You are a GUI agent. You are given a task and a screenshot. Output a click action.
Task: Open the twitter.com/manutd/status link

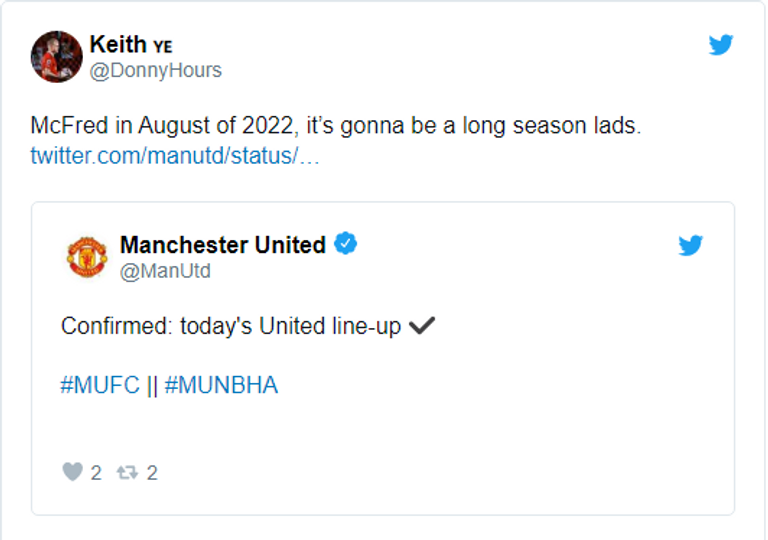click(174, 157)
